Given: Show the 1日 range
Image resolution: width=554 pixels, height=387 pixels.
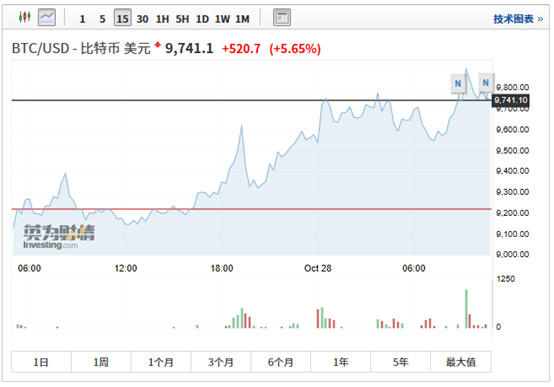Looking at the screenshot, I should tap(41, 362).
